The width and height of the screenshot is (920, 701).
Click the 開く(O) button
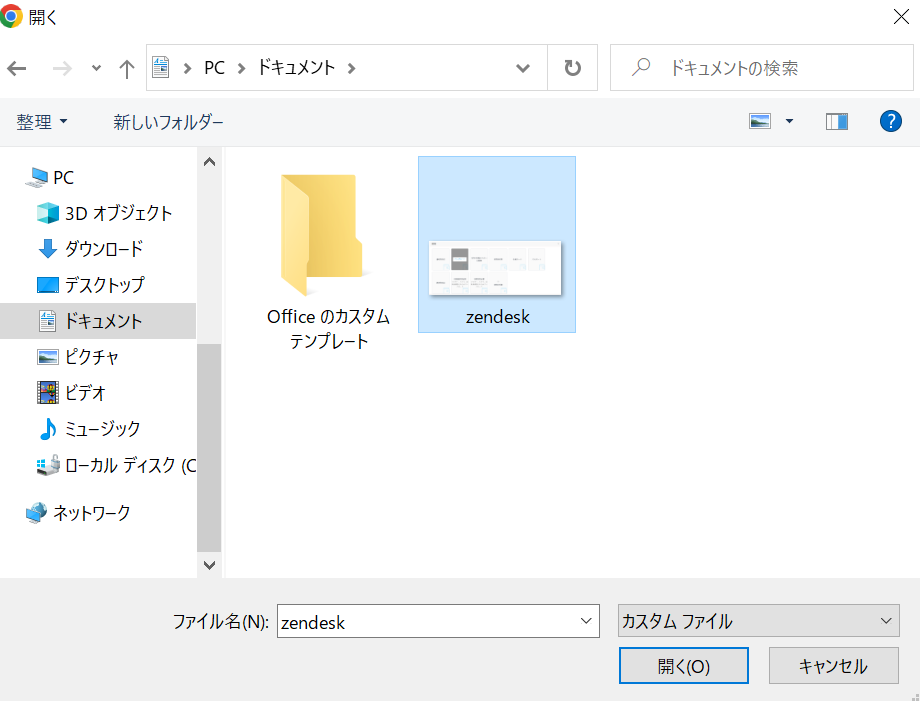click(684, 666)
